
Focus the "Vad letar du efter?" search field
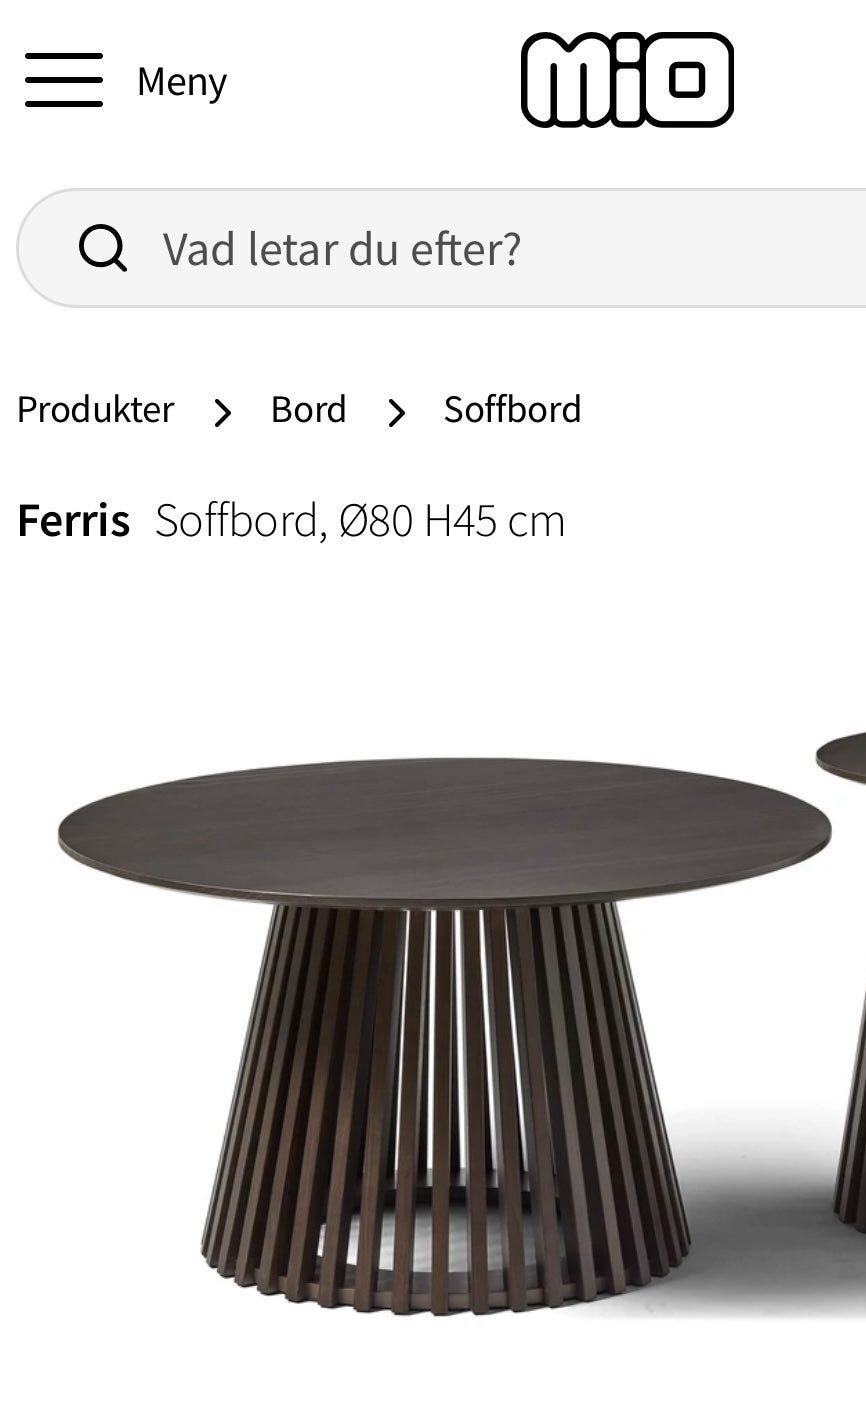pyautogui.click(x=442, y=247)
